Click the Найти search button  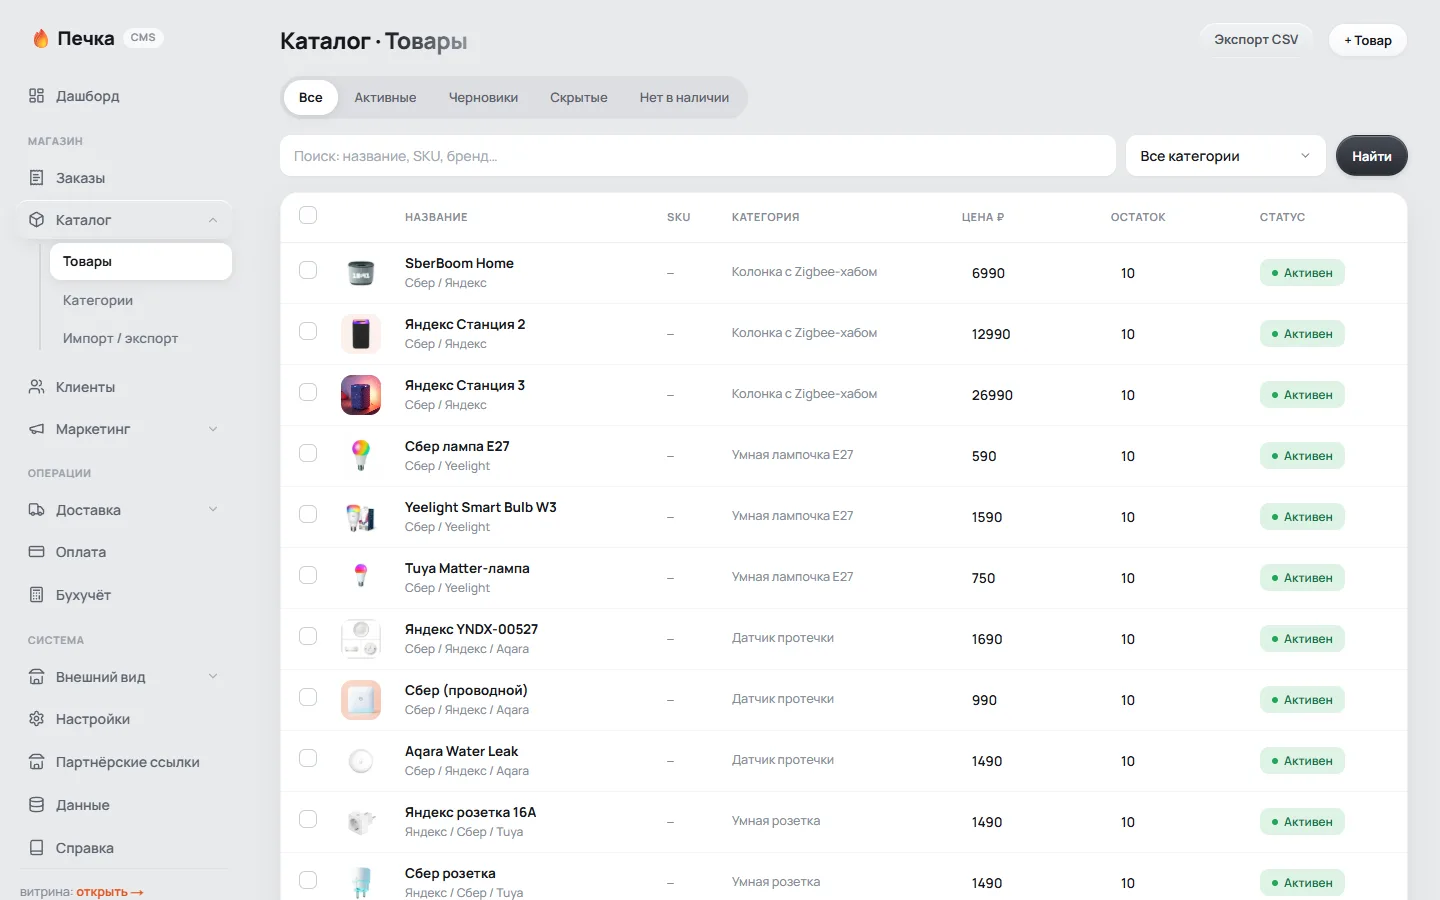tap(1372, 156)
